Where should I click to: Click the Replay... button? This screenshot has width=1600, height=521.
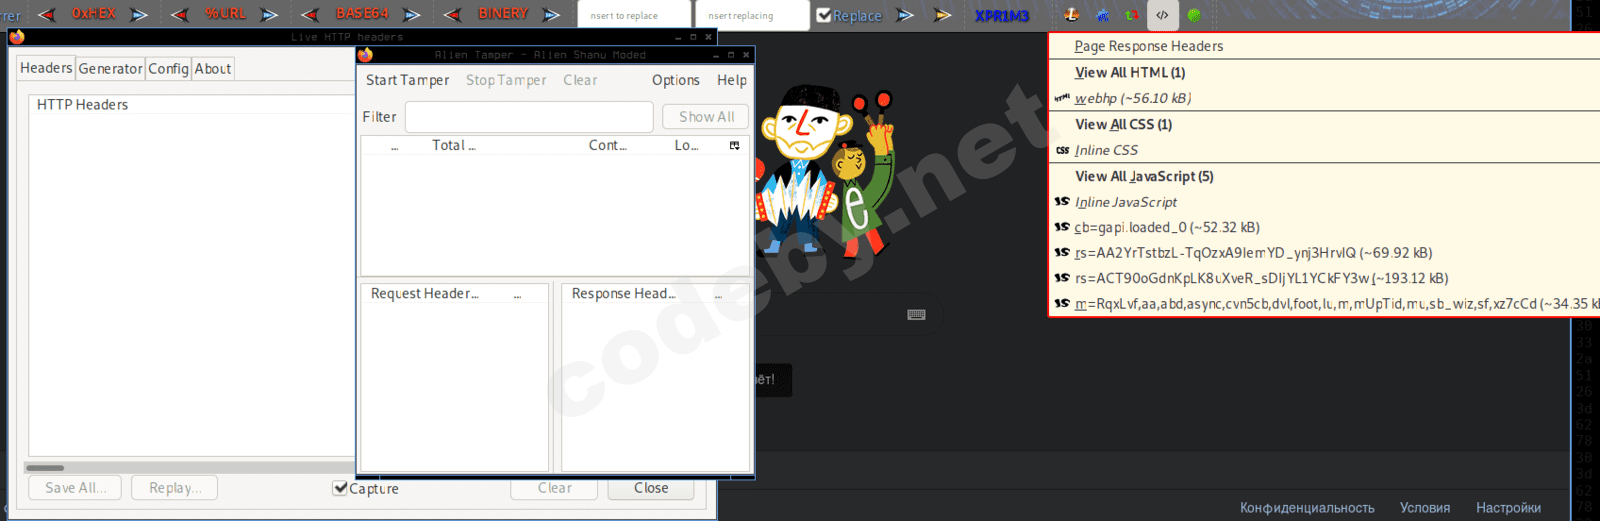pyautogui.click(x=175, y=488)
